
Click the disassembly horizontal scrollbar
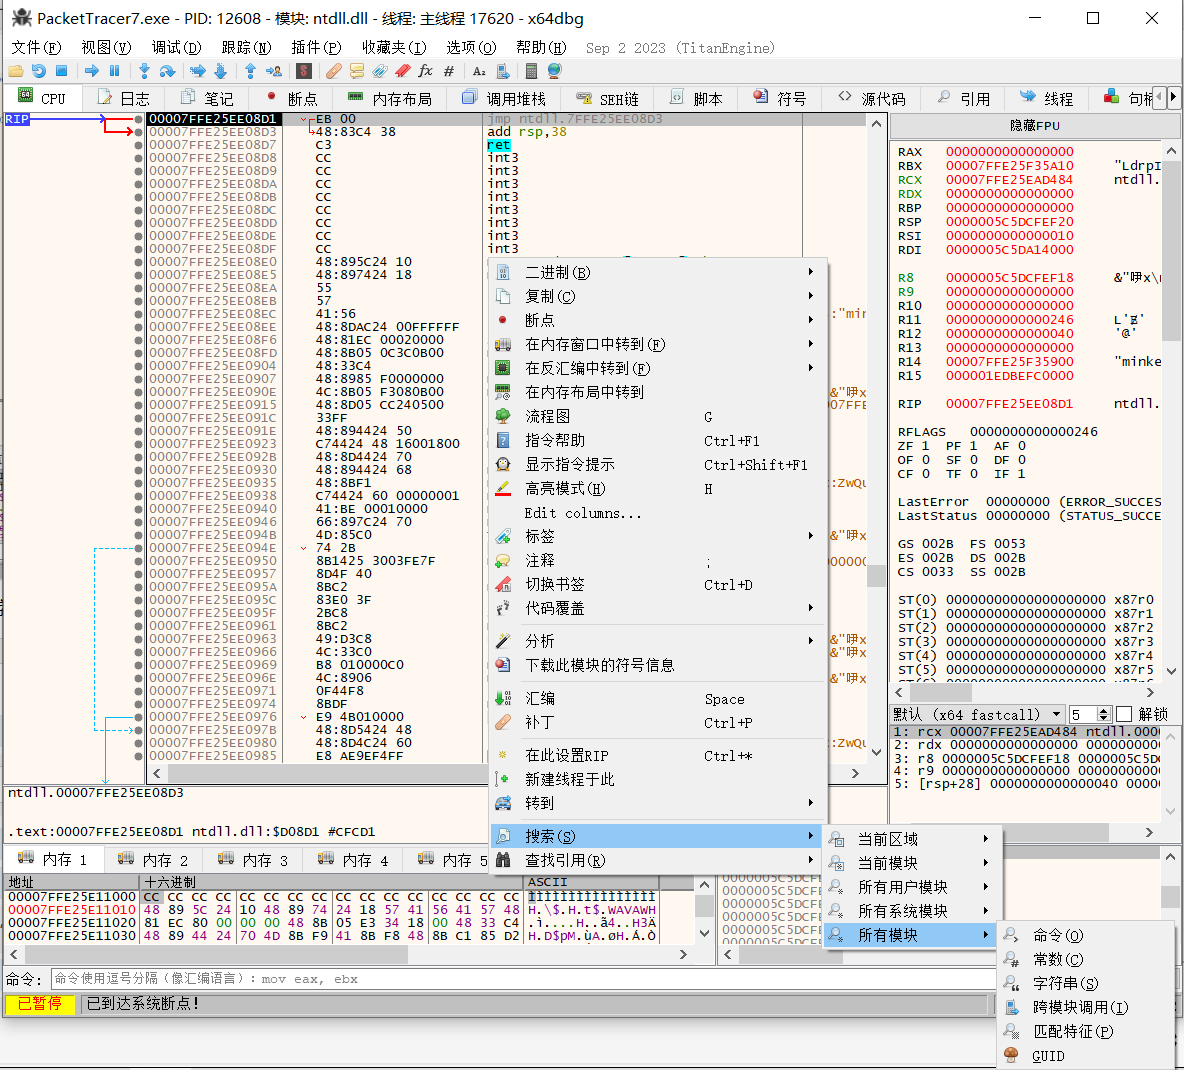click(505, 773)
